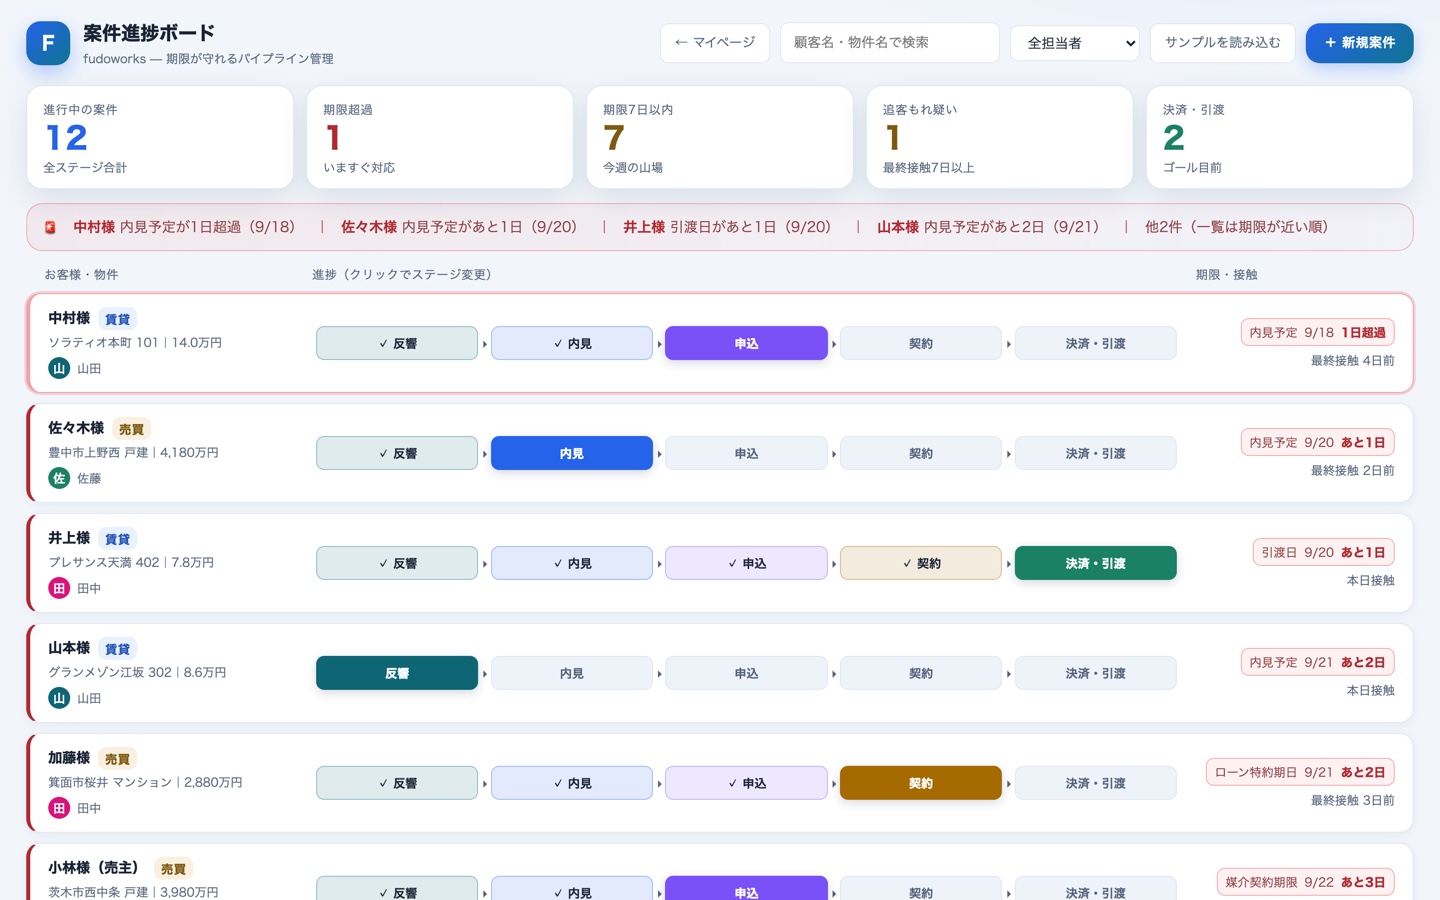Move 加藤様 to 決済・引渡 stage

(1096, 783)
